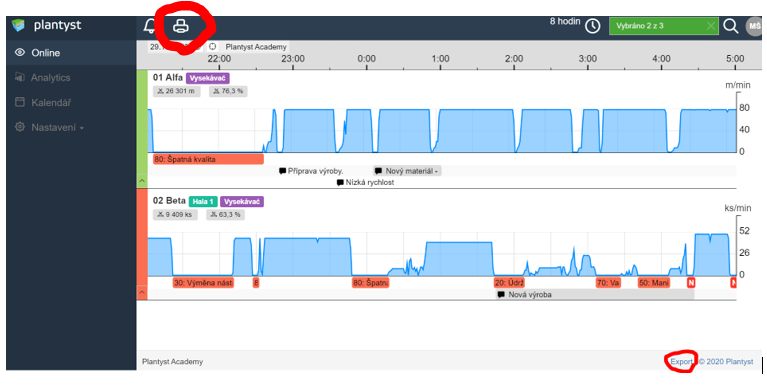Open the clock time range selector

point(593,26)
